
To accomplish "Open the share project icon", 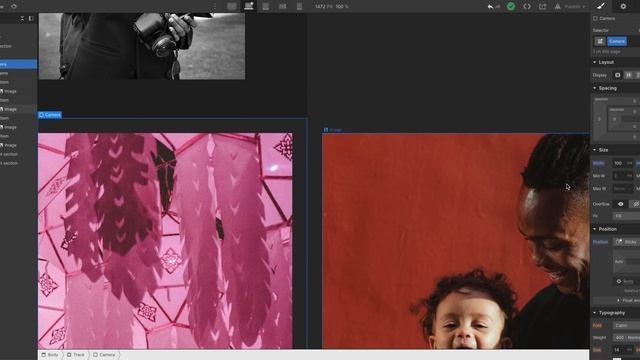I will 542,7.
